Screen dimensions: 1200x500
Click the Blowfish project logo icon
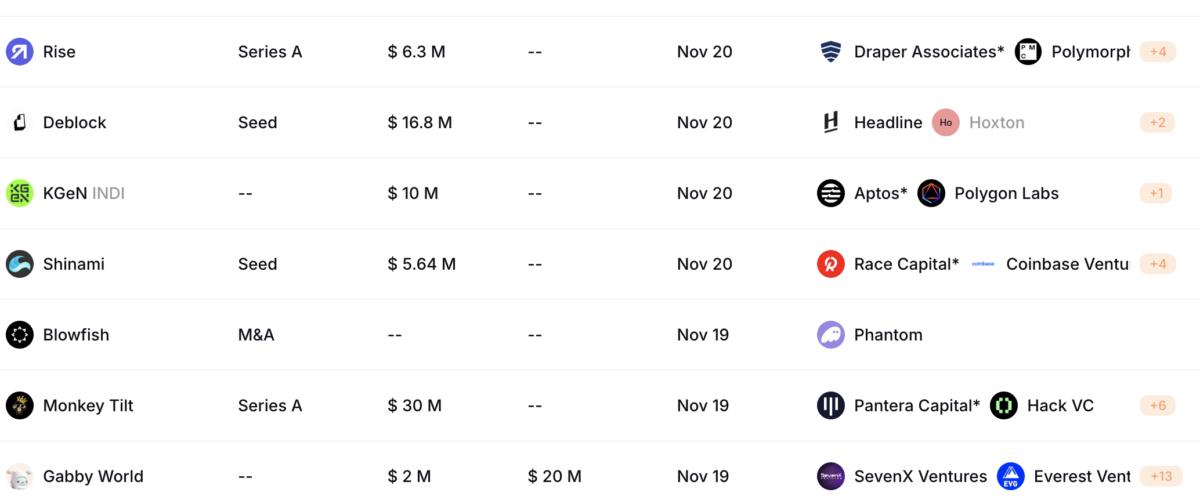point(20,335)
